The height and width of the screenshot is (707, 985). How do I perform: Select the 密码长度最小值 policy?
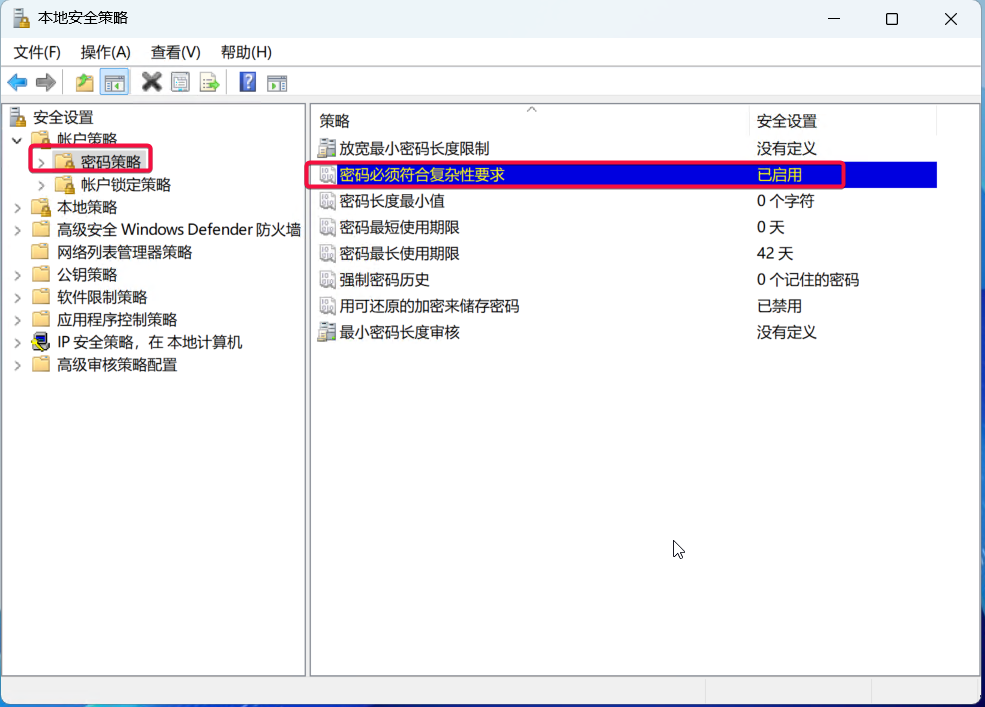click(x=392, y=201)
